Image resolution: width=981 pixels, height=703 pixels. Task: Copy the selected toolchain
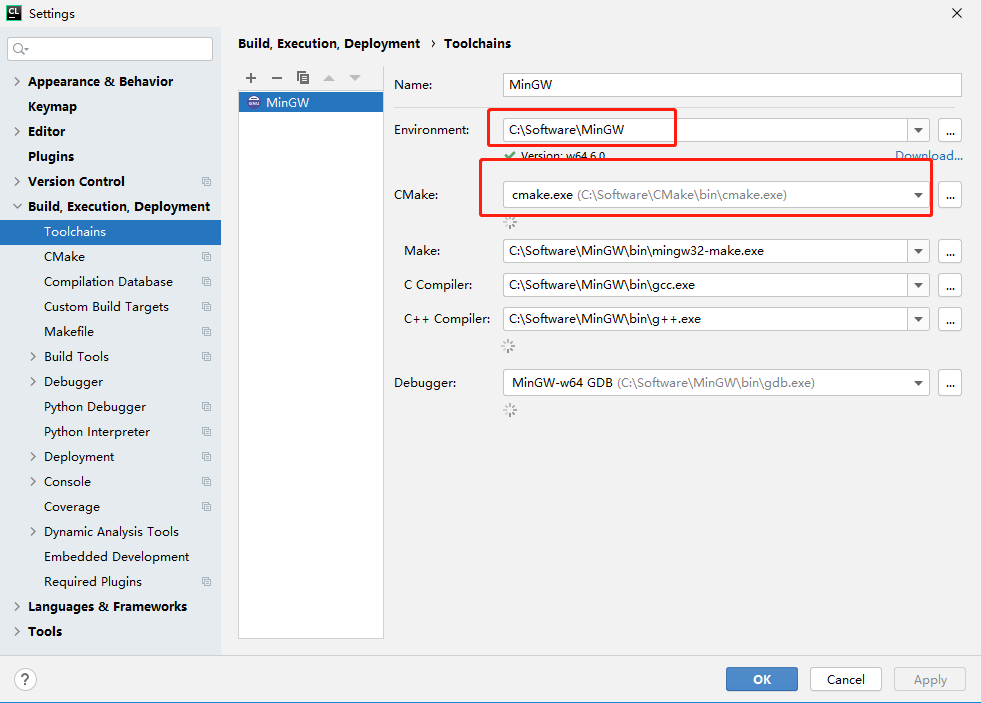click(303, 78)
